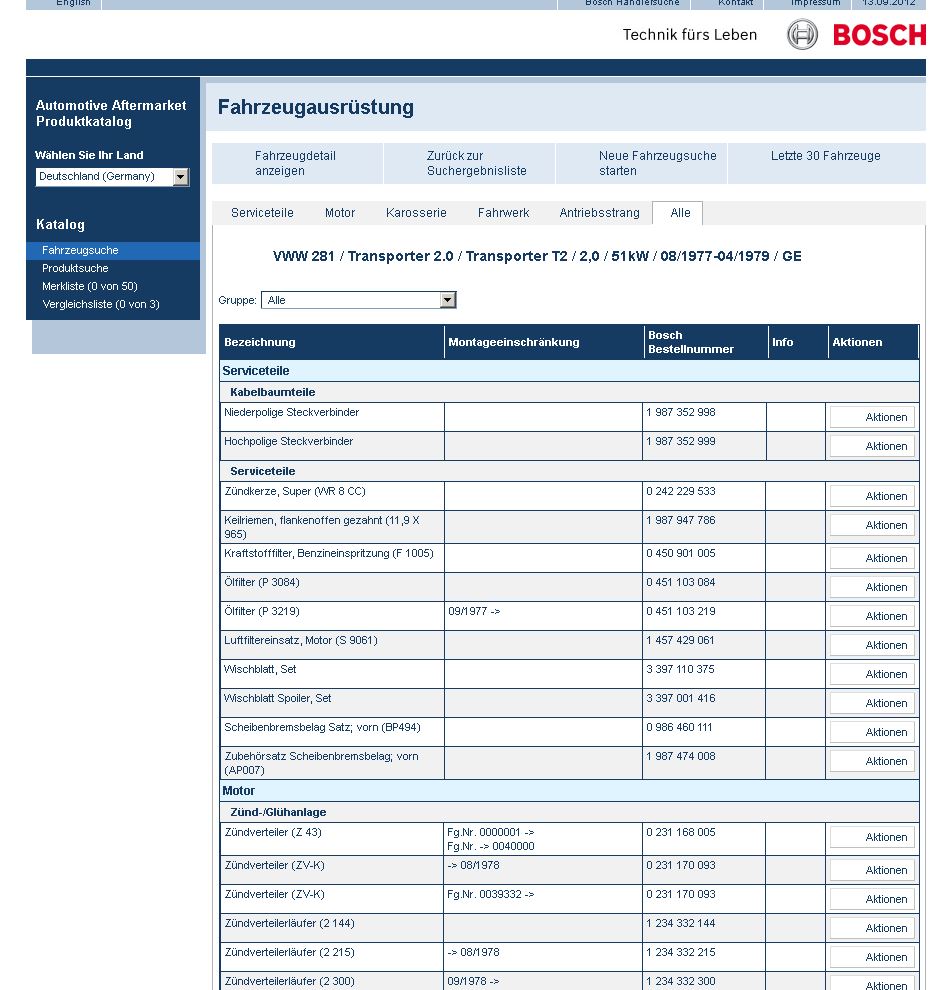Open Vergleichsliste (0 von 3) link
The width and height of the screenshot is (944, 990).
coord(100,304)
